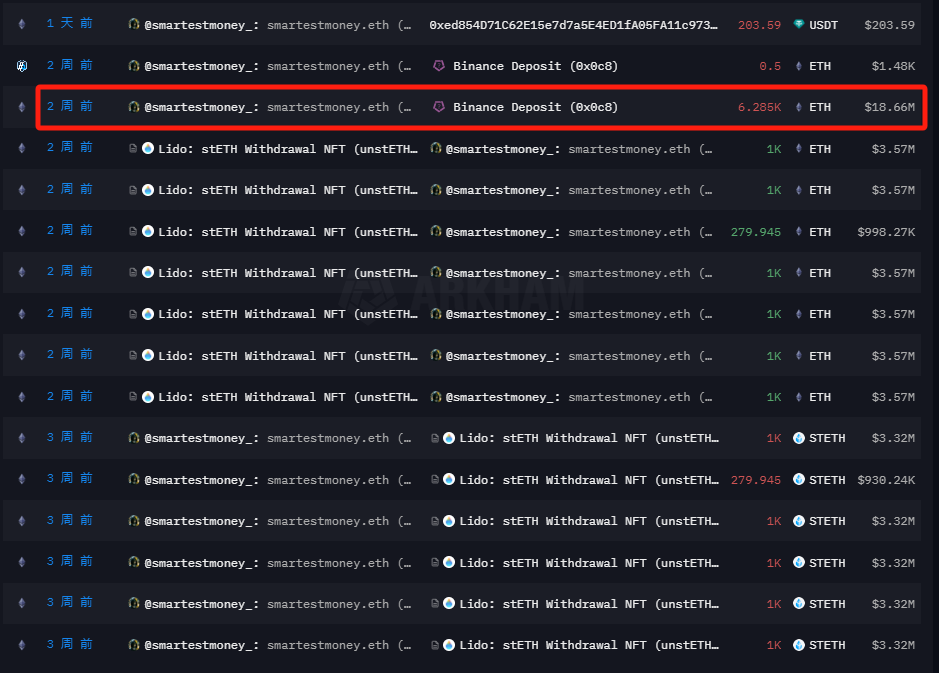Image resolution: width=939 pixels, height=673 pixels.
Task: Open Binance Deposit link in the highlighted row
Action: click(535, 107)
